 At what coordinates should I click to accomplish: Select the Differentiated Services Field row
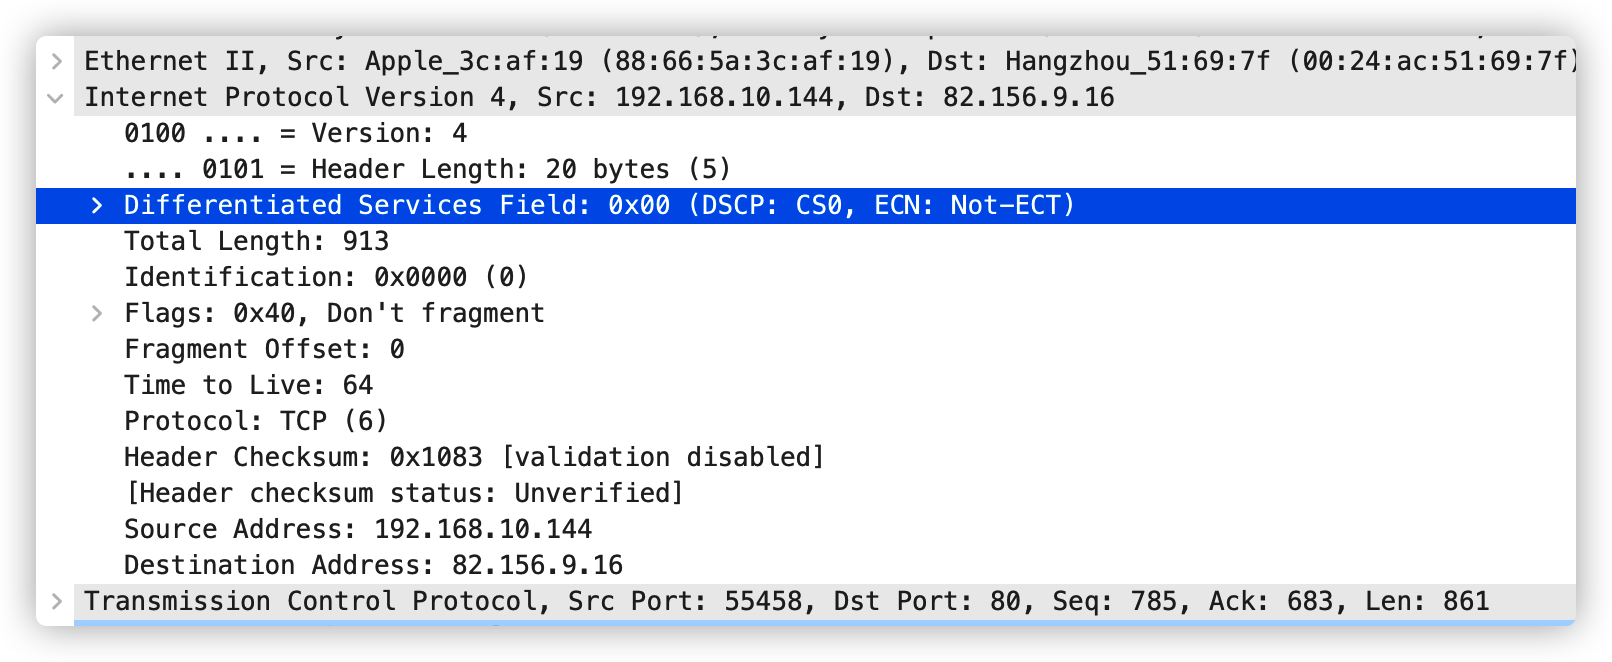tap(598, 205)
